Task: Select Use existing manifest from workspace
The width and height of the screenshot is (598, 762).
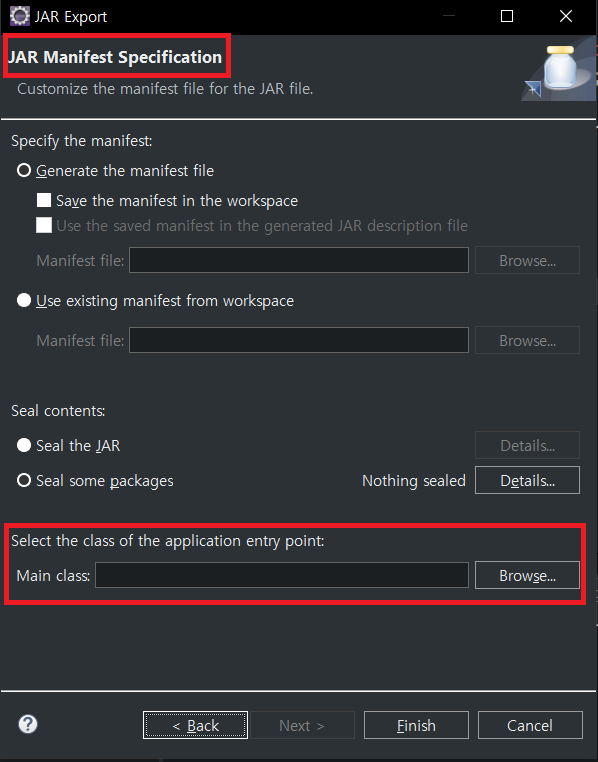Action: 155,300
